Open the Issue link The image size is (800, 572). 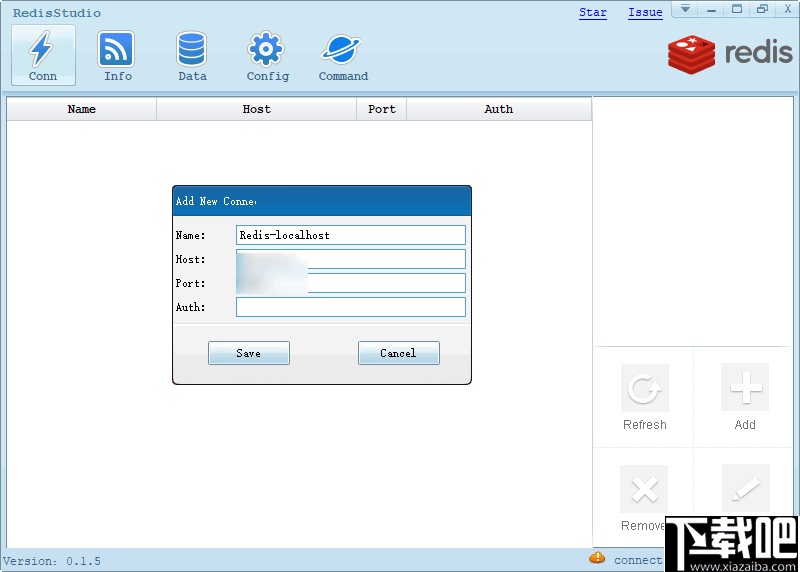click(x=645, y=12)
